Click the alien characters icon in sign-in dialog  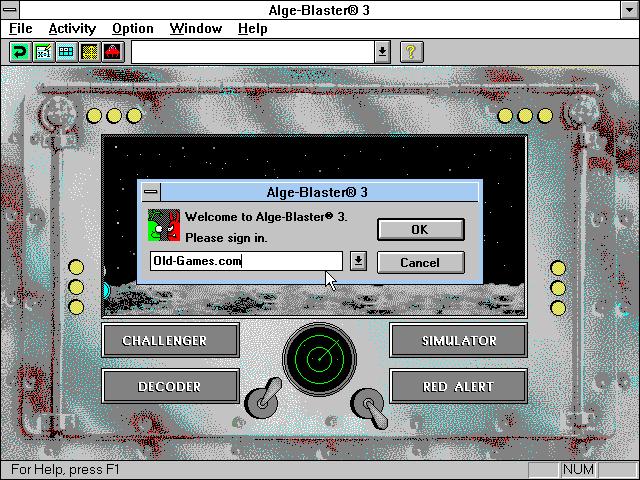(x=164, y=225)
